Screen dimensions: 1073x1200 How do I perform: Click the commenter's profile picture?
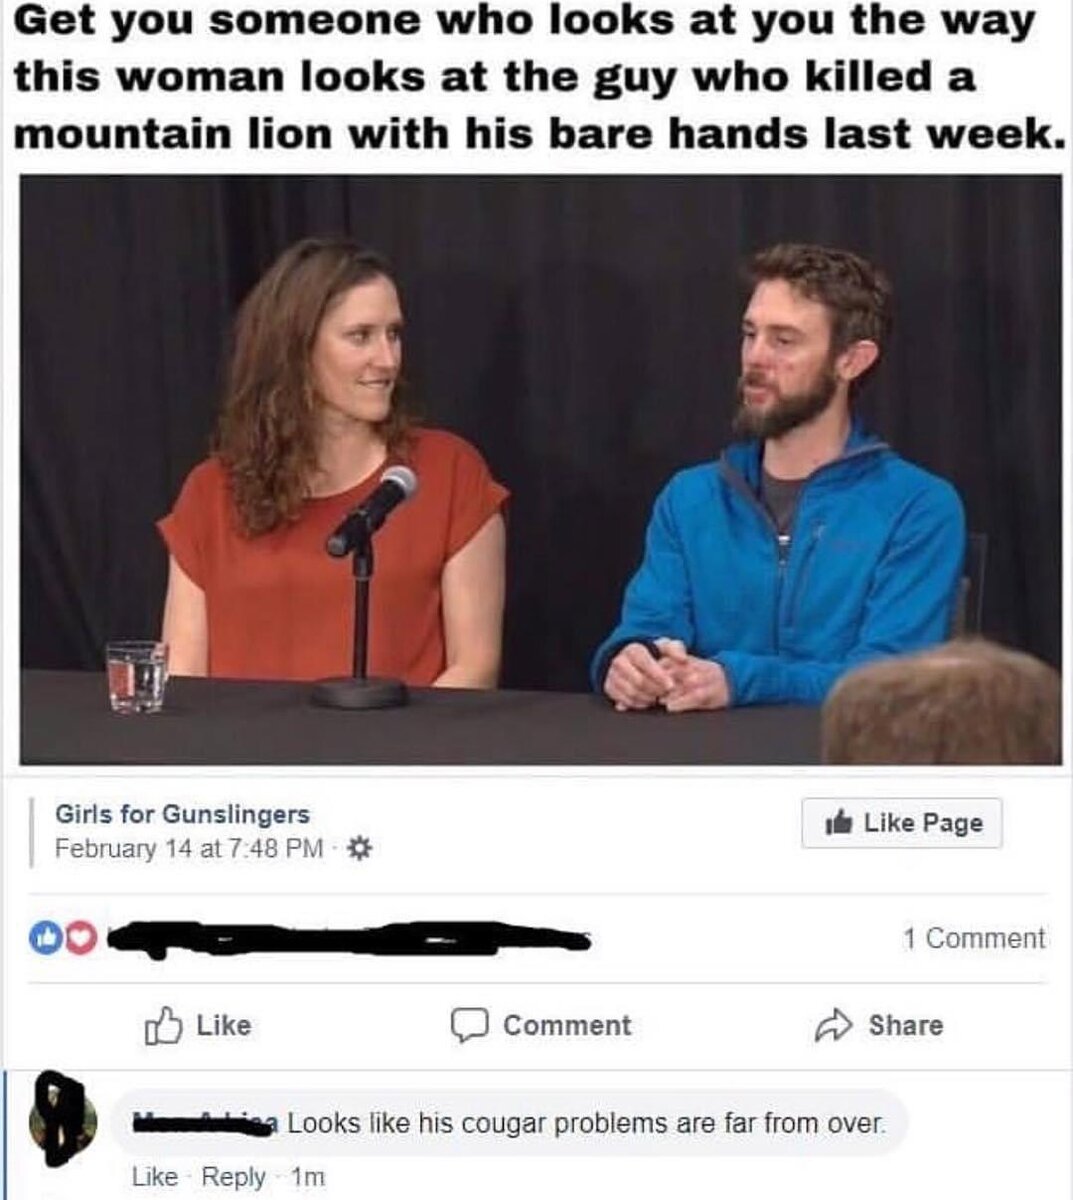[61, 1117]
